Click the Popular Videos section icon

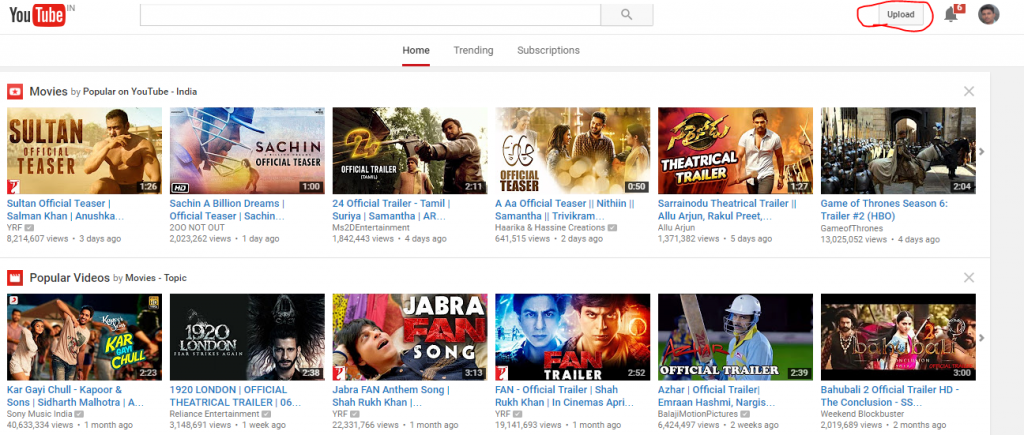tap(15, 278)
